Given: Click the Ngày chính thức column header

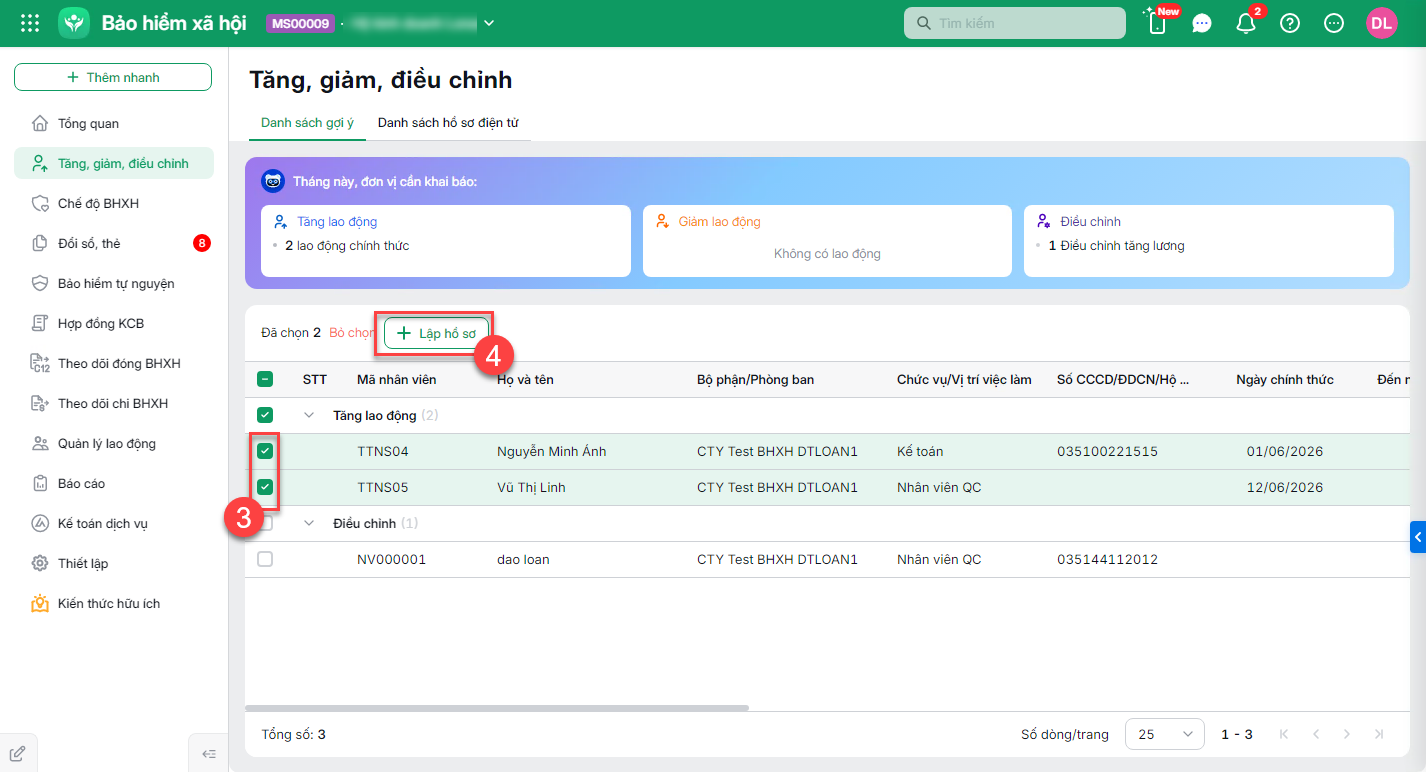Looking at the screenshot, I should pyautogui.click(x=1285, y=379).
